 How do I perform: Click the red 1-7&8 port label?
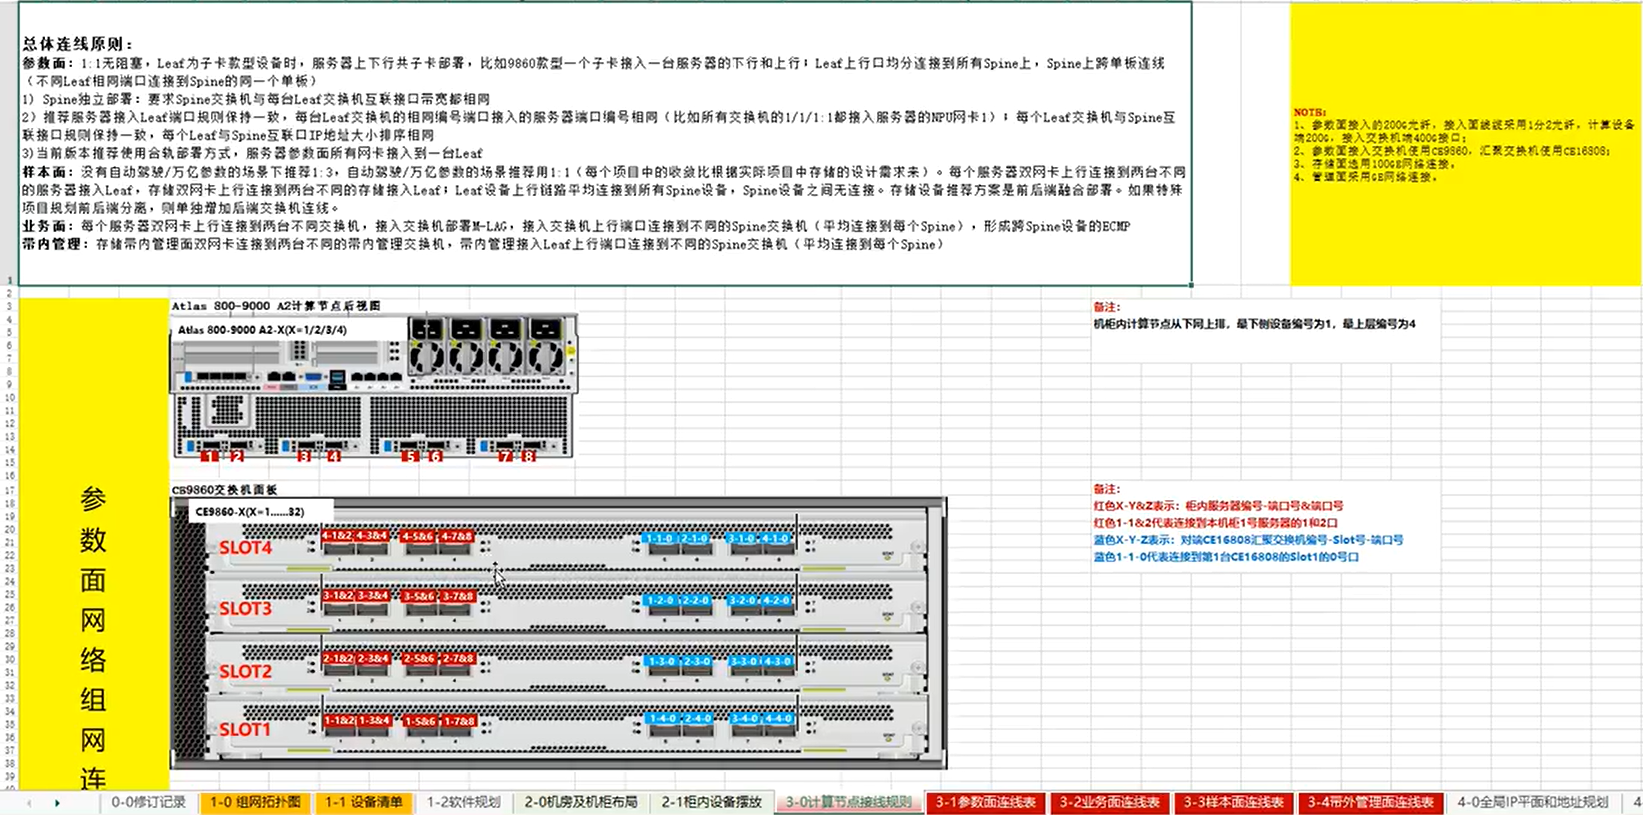[x=460, y=721]
